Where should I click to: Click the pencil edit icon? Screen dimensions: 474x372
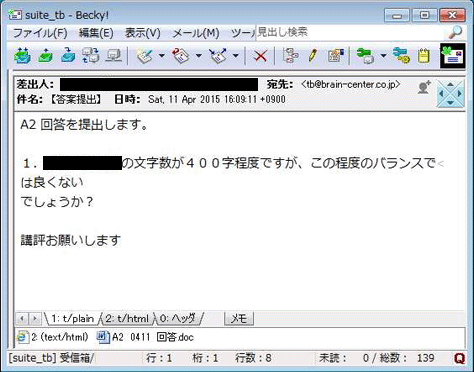click(x=313, y=55)
